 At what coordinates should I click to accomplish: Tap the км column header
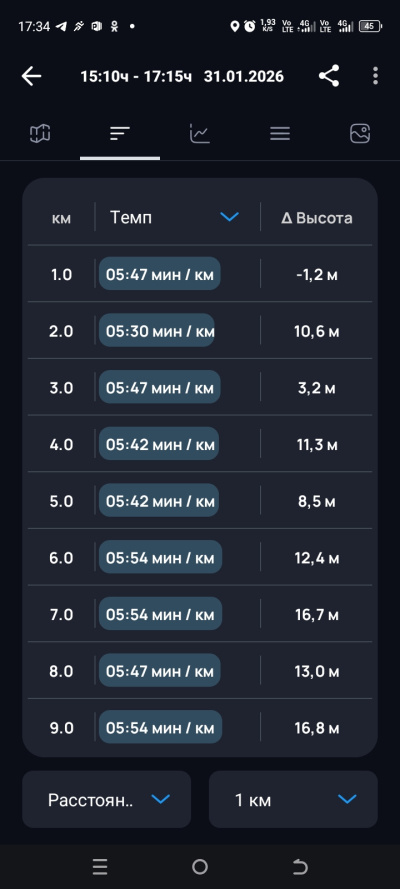[x=61, y=218]
